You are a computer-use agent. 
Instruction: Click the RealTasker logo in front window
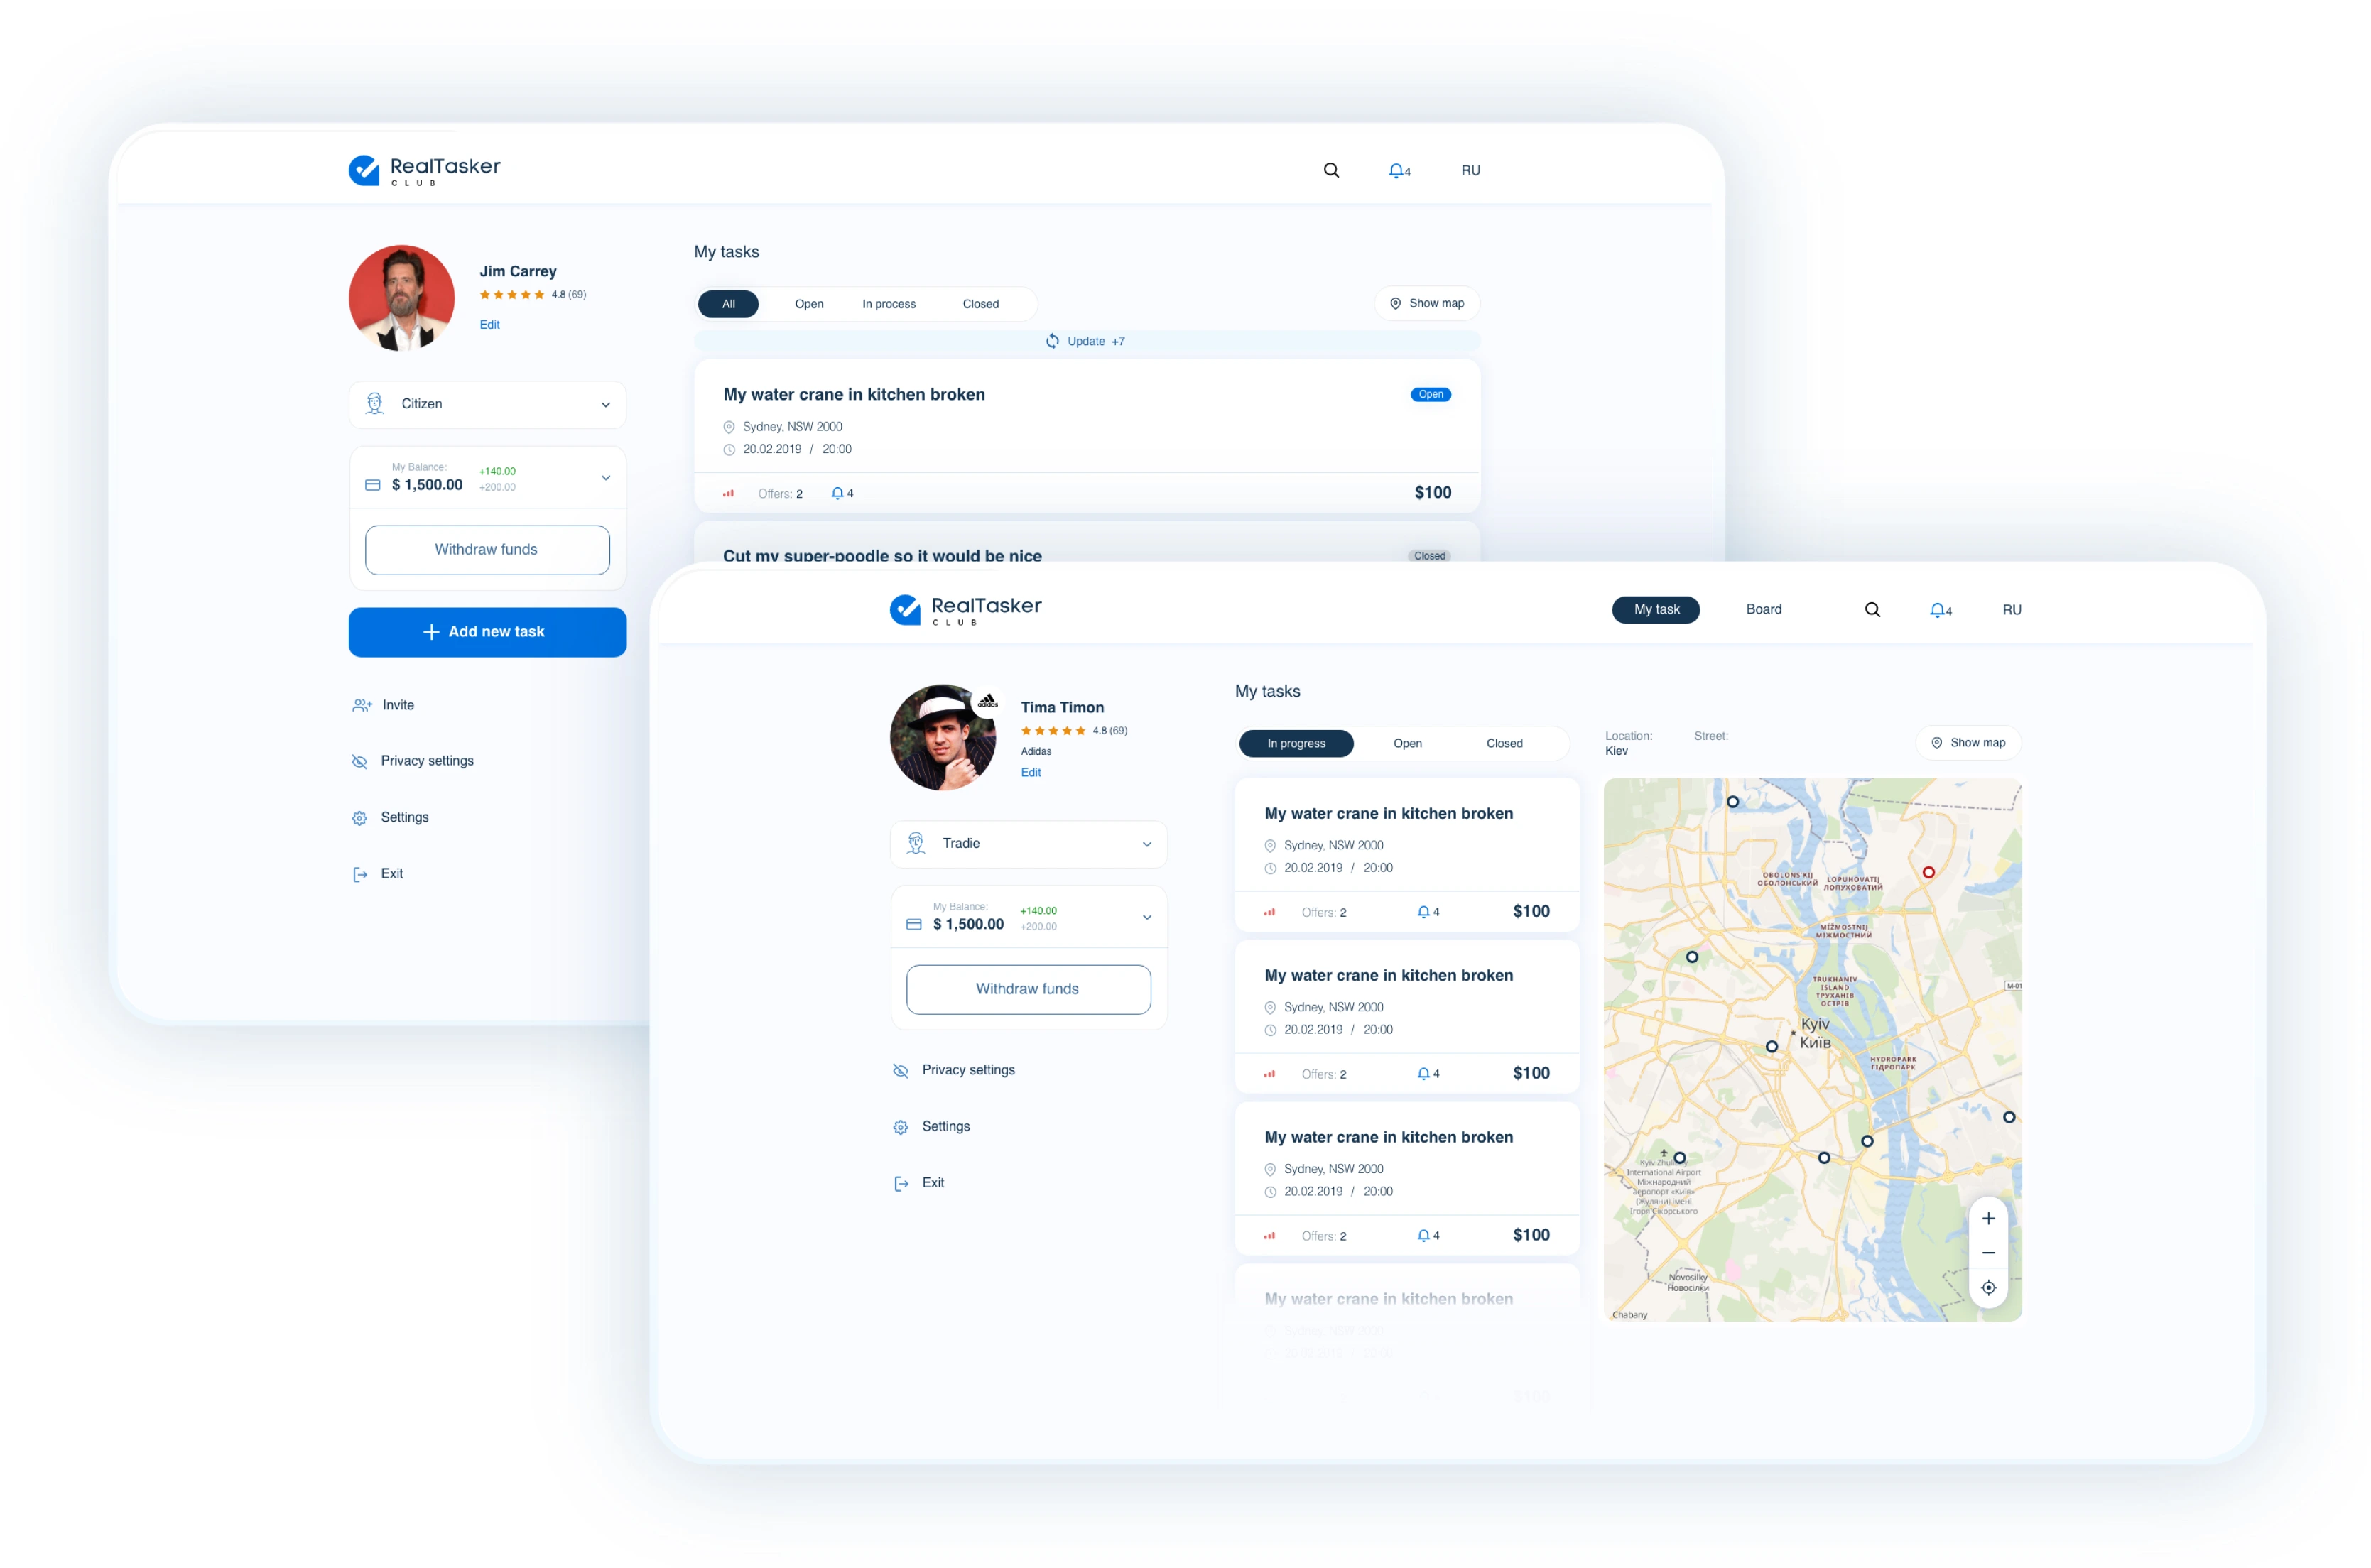point(966,609)
